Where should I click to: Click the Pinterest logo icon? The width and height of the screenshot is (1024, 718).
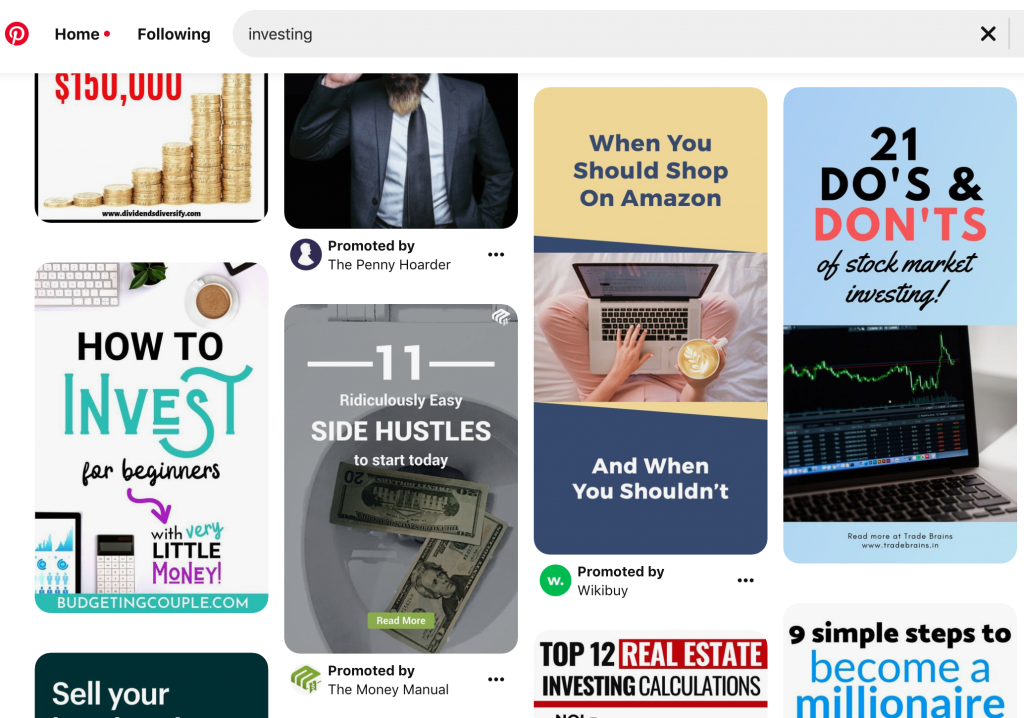(x=17, y=33)
